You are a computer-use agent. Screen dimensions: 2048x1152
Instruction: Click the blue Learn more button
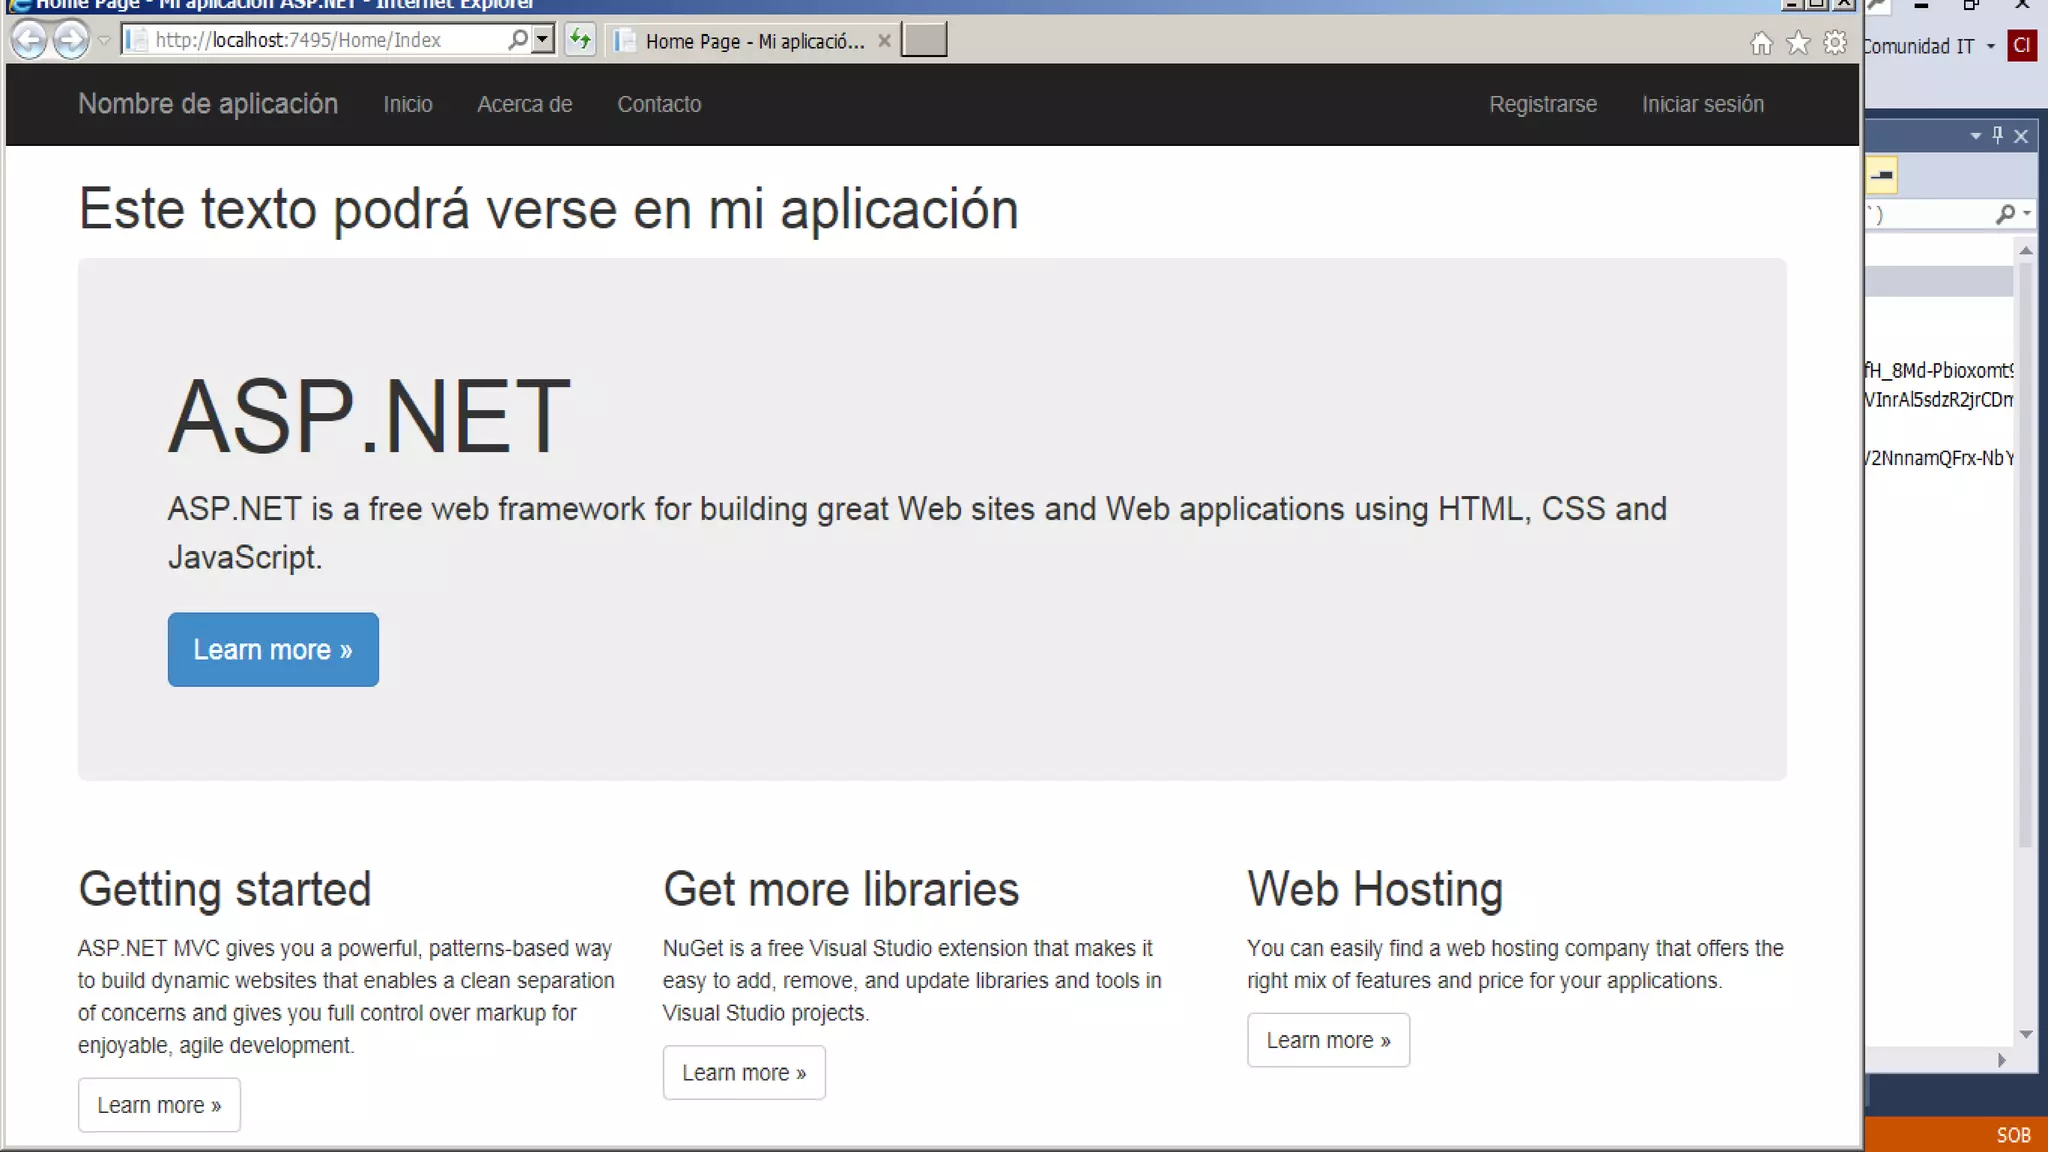point(273,650)
